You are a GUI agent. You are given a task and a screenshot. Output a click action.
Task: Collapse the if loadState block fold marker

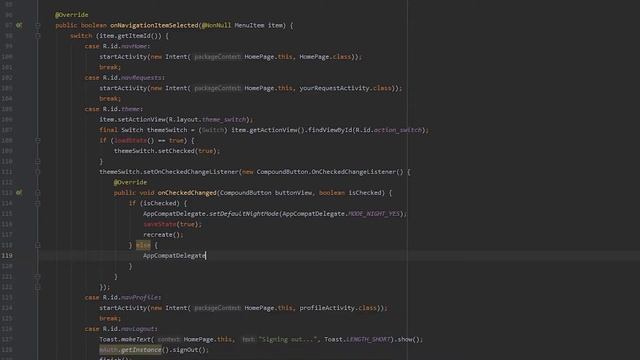pyautogui.click(x=37, y=140)
